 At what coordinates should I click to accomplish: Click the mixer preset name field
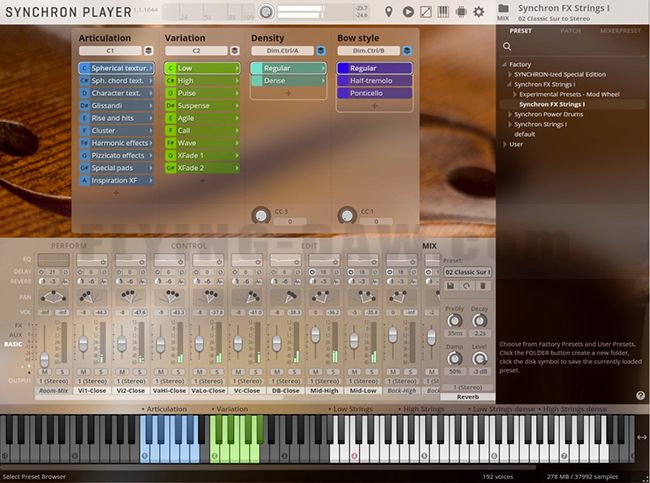coord(468,272)
